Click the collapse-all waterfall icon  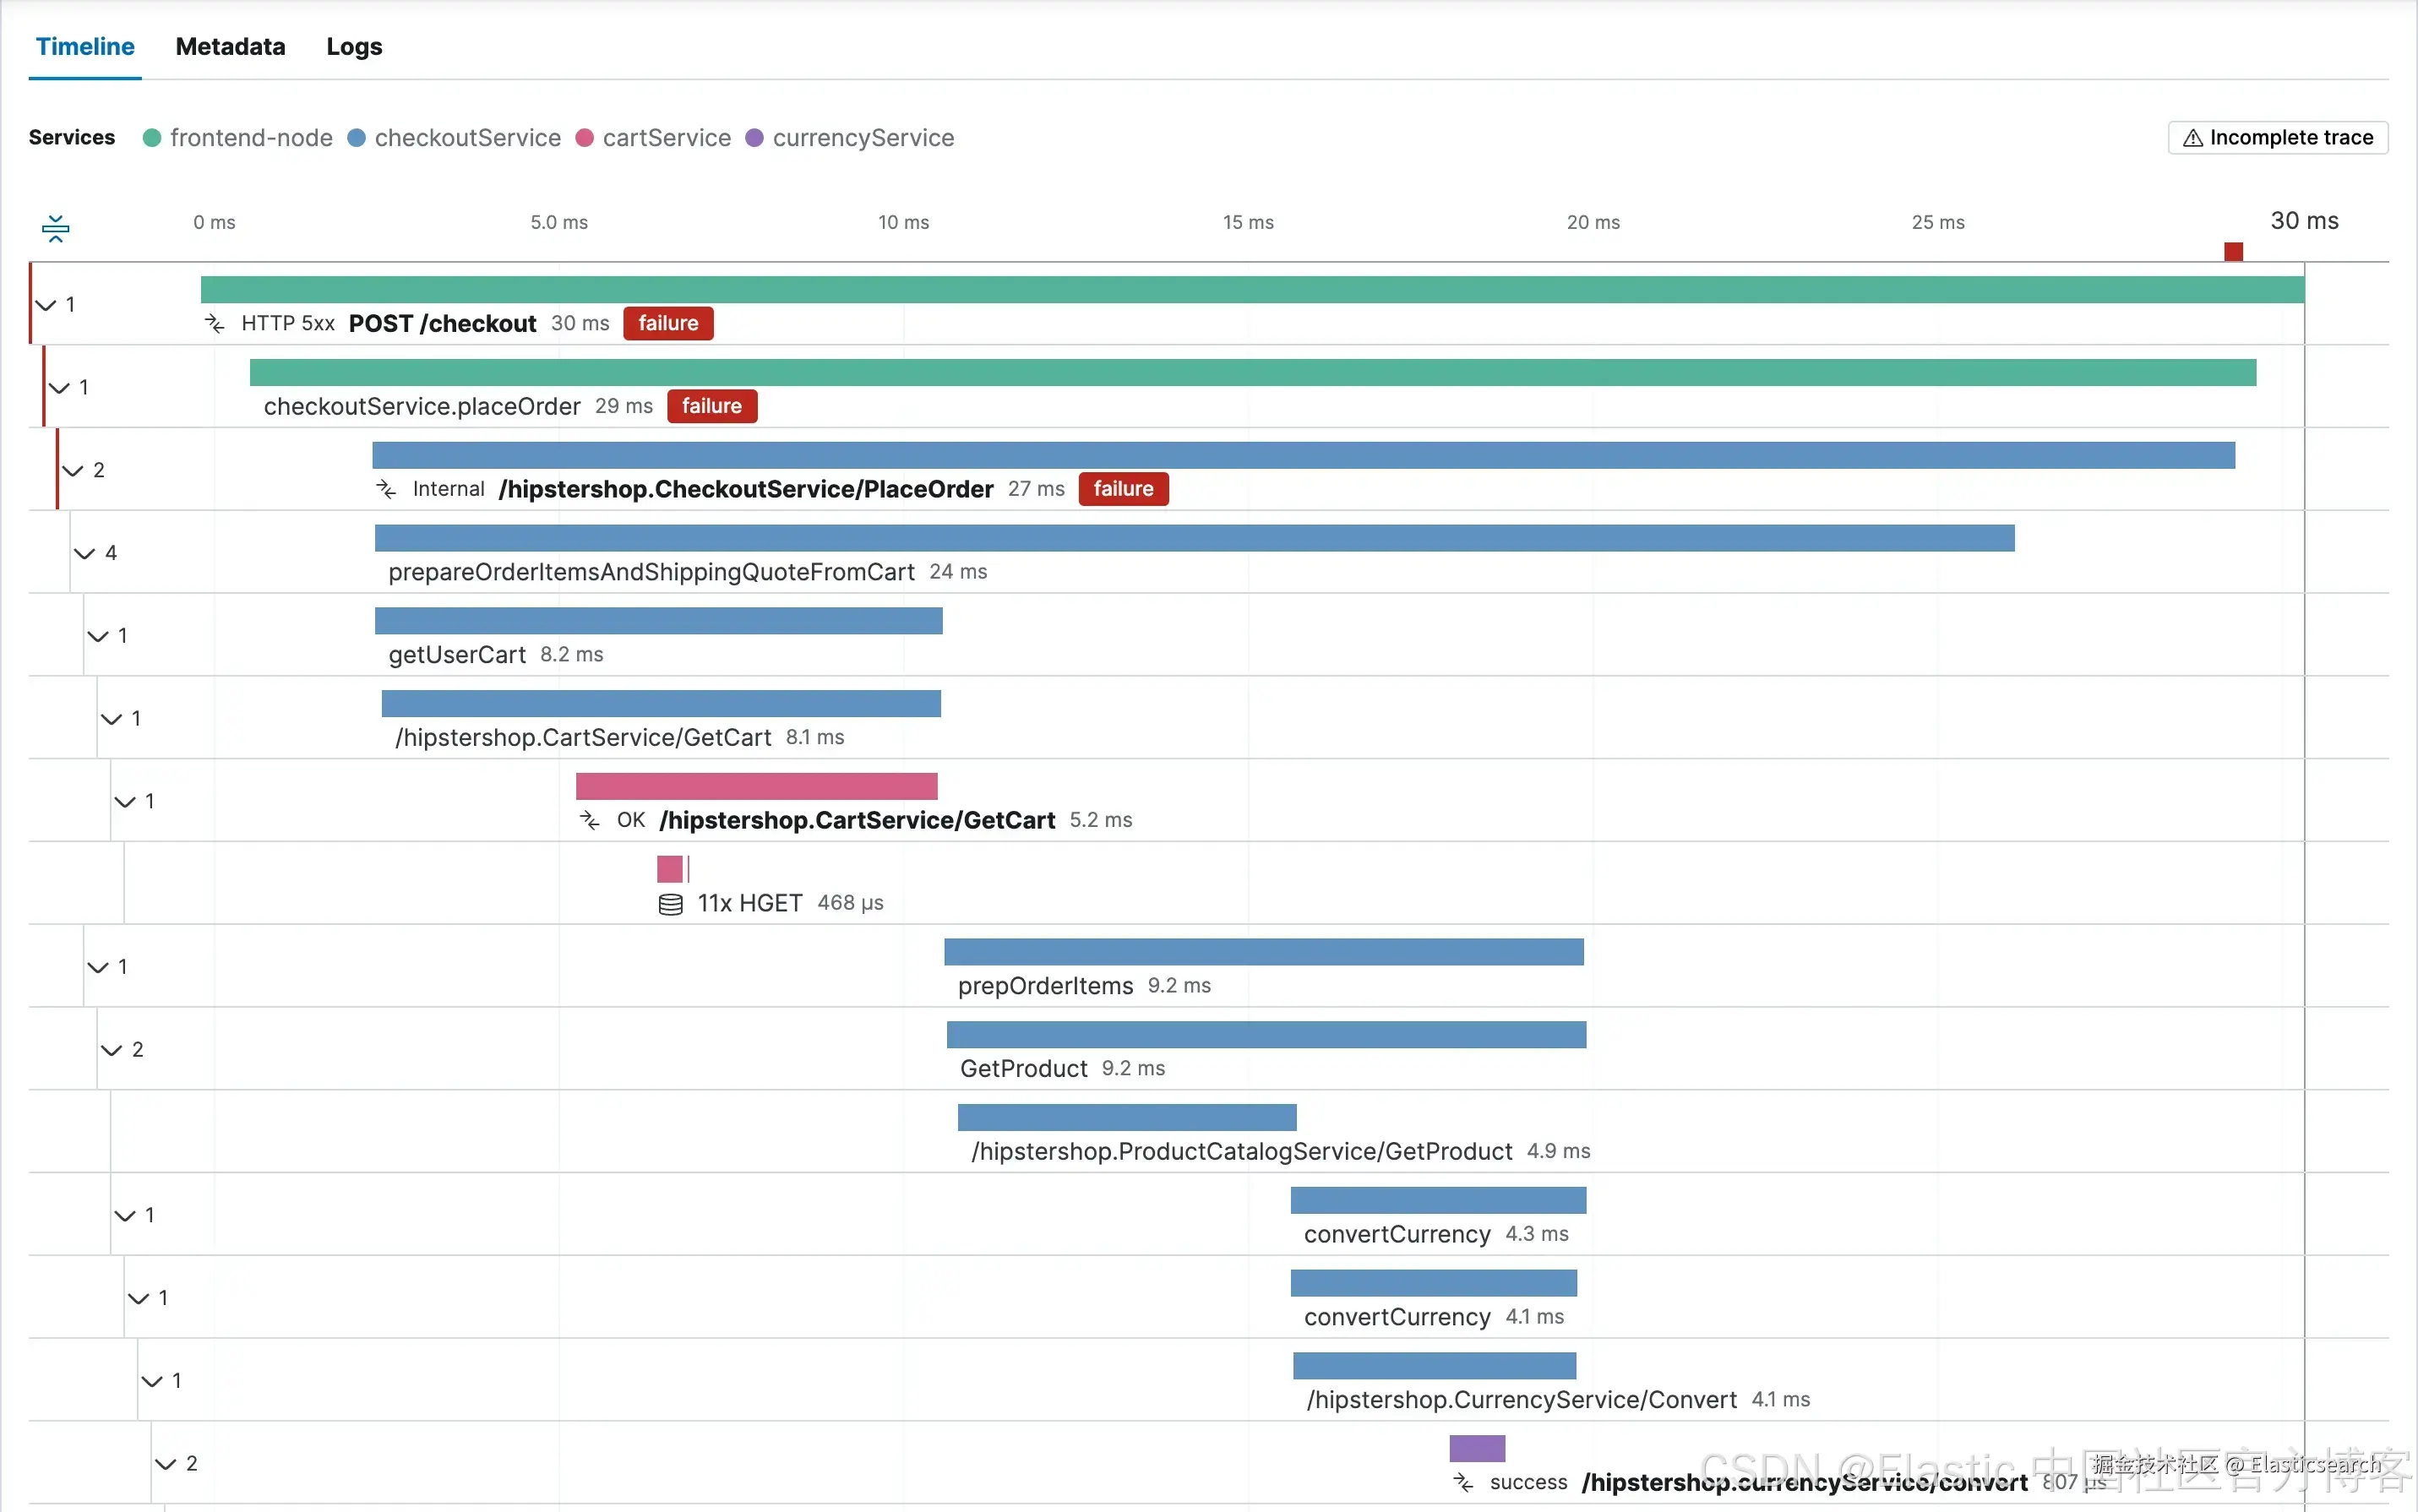[x=56, y=228]
